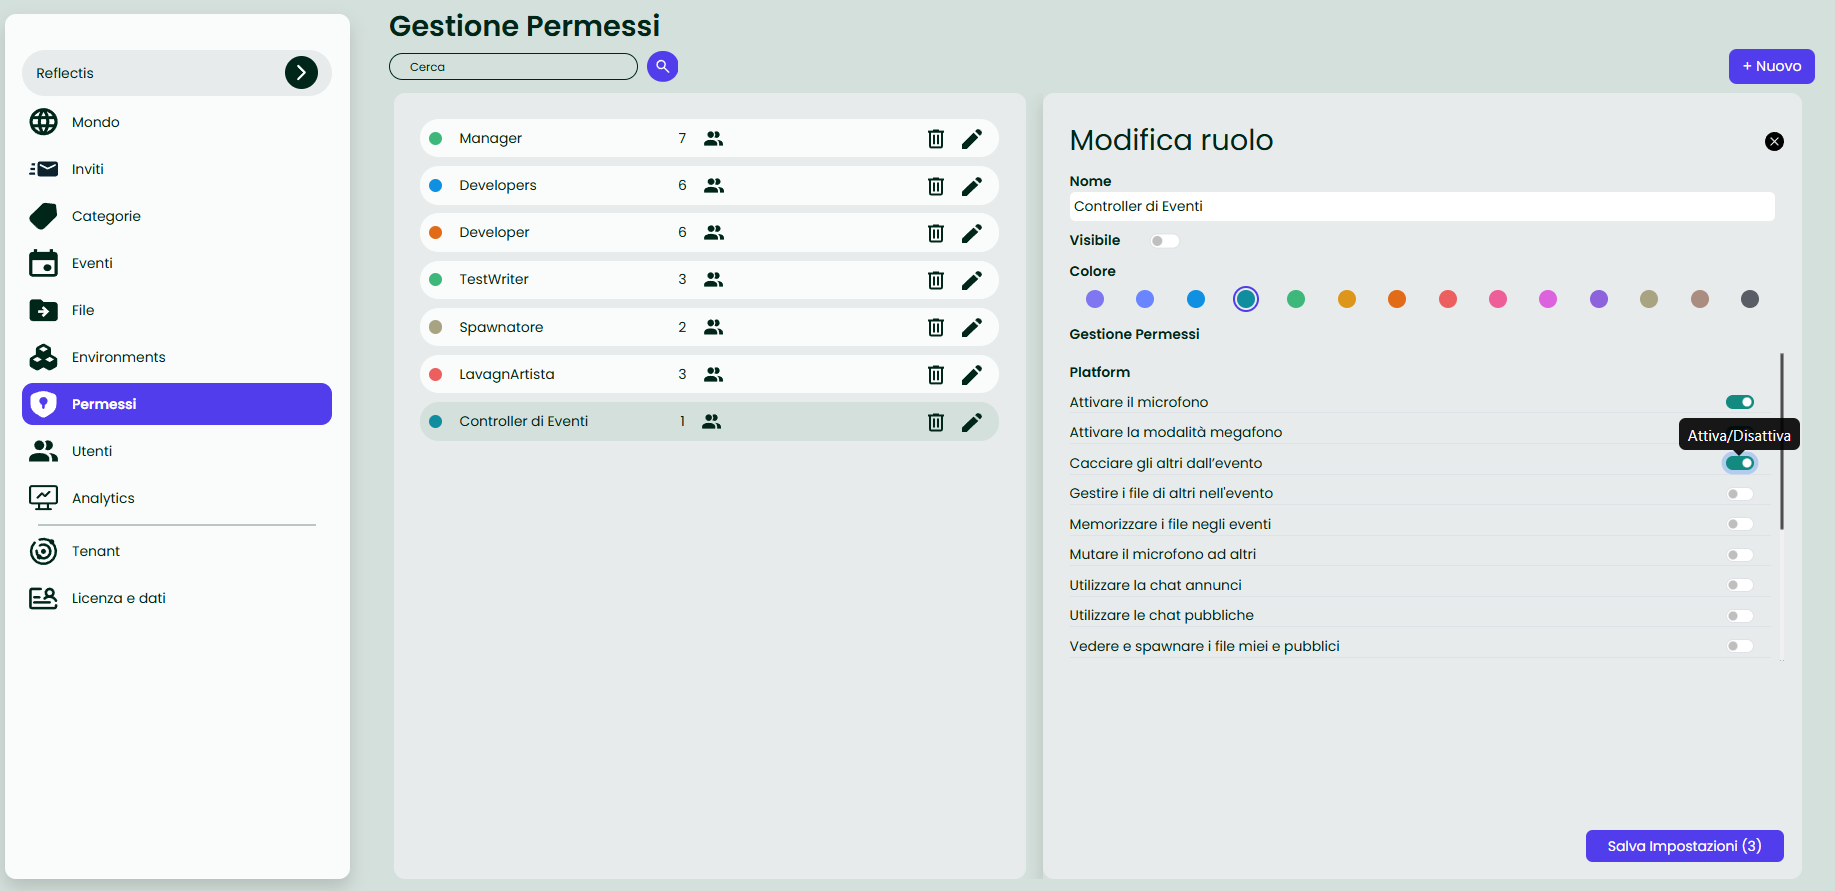This screenshot has width=1835, height=891.
Task: Delete the Manager role
Action: [936, 139]
